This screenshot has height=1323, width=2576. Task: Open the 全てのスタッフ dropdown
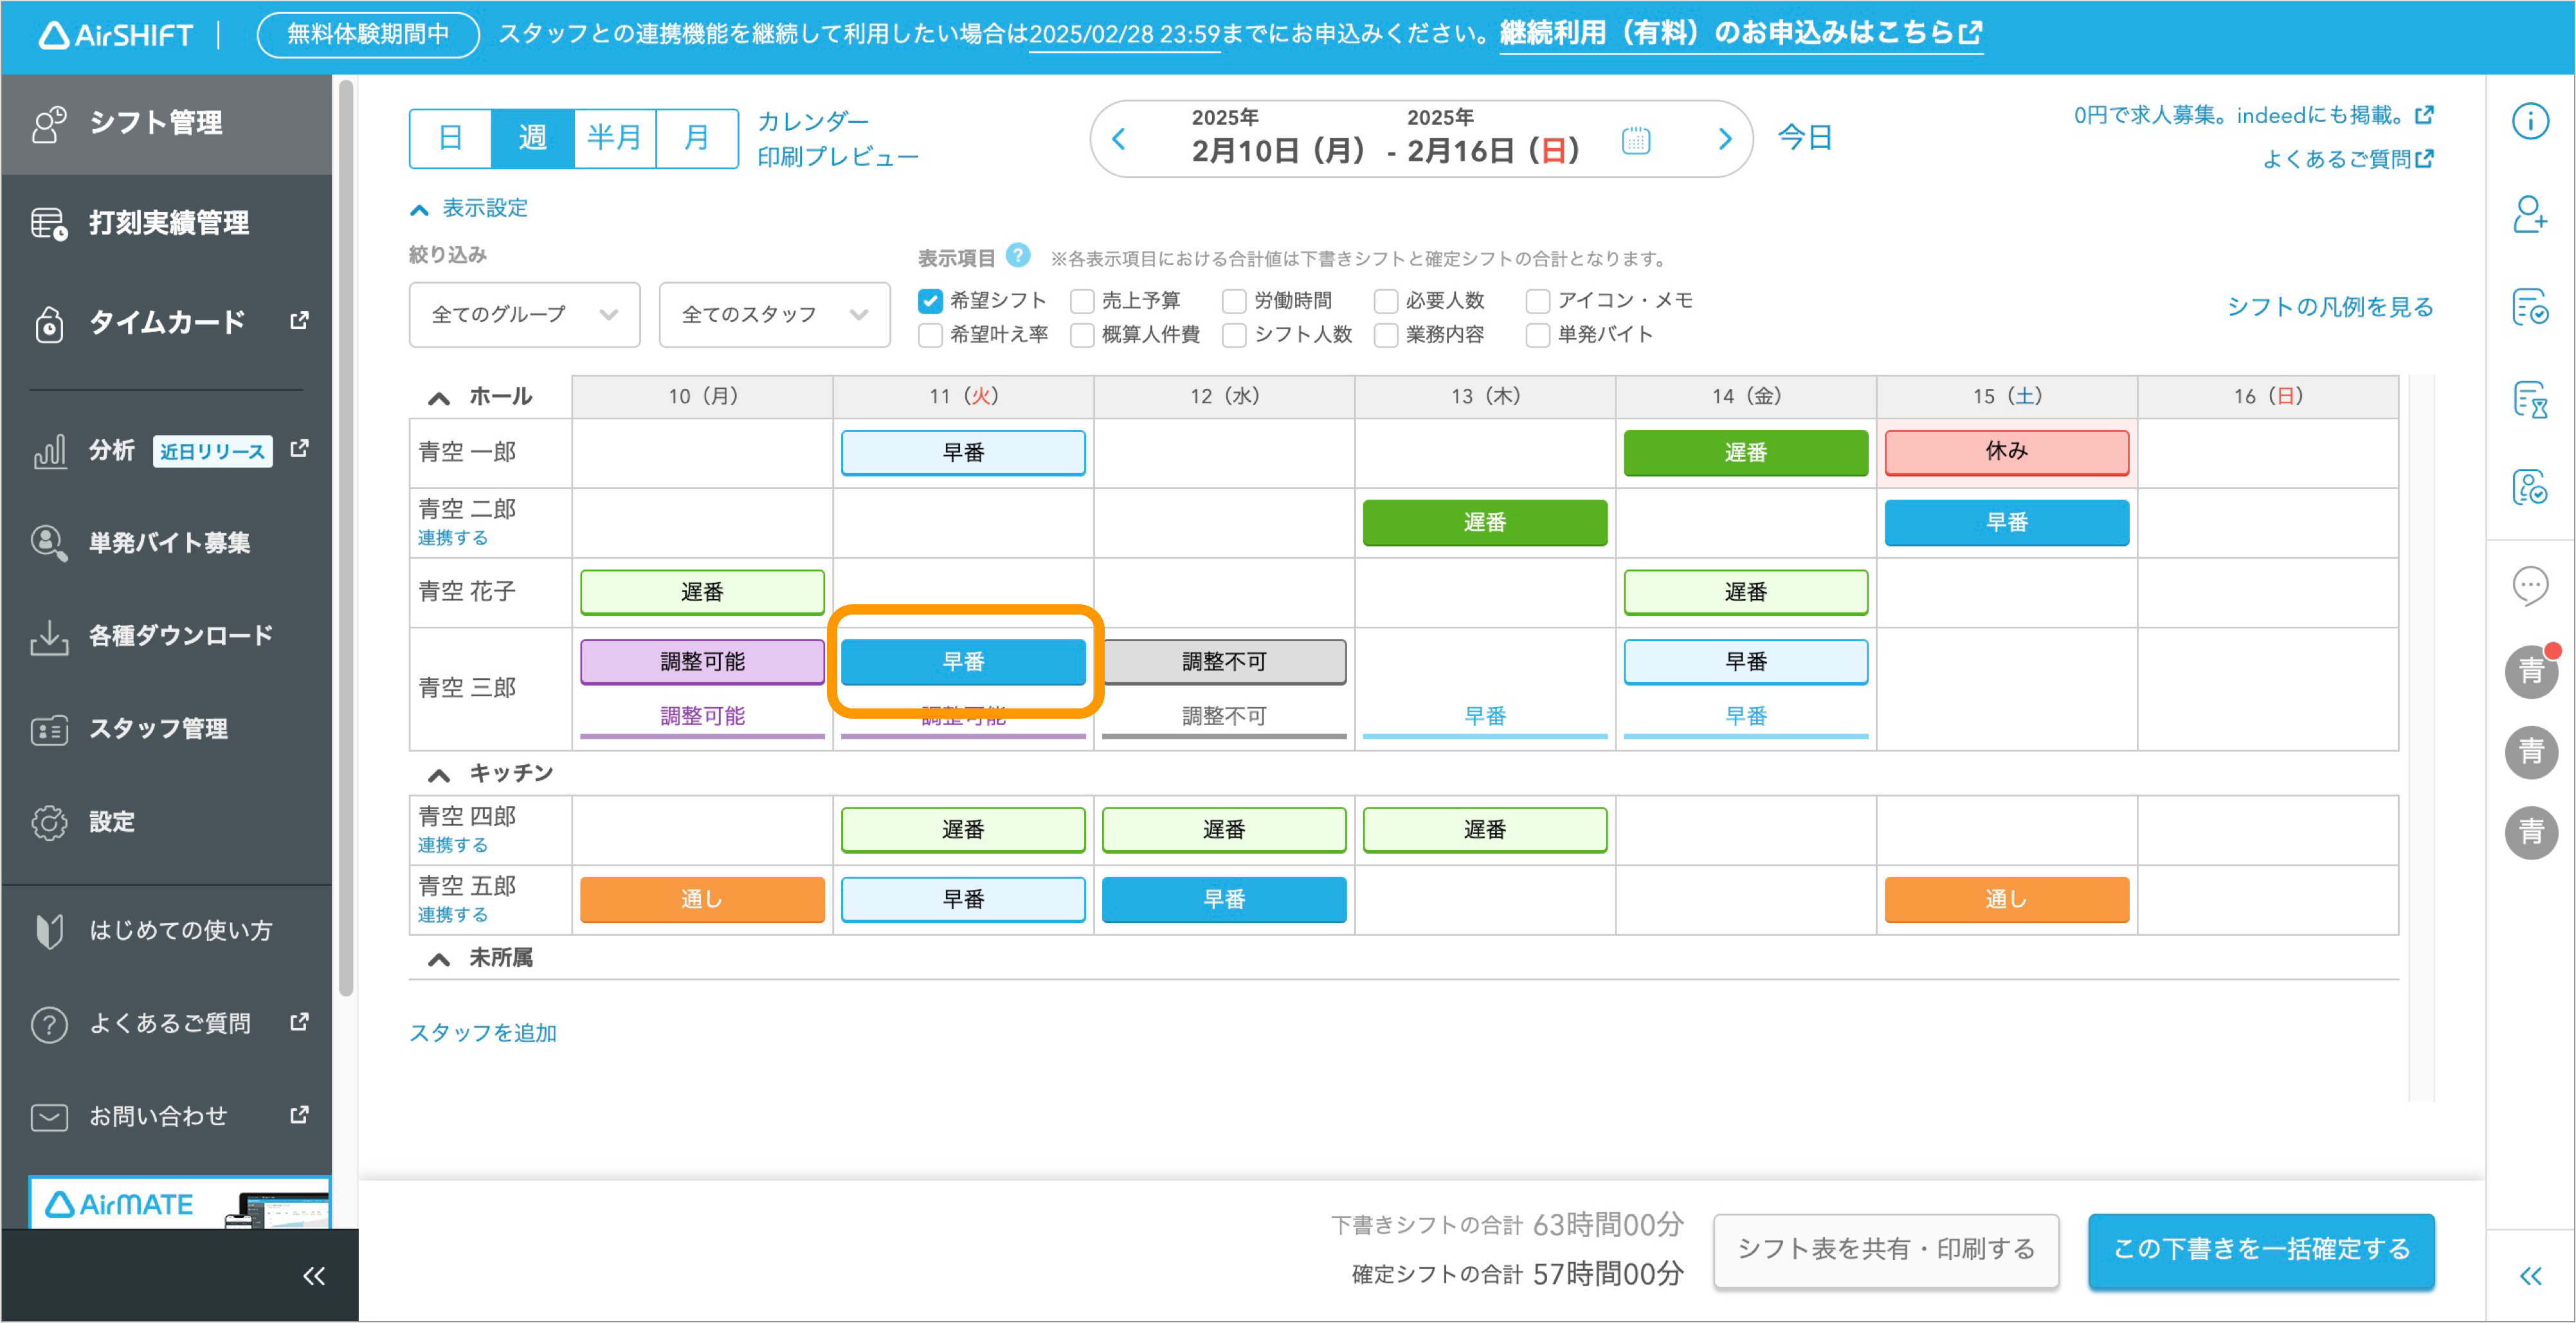point(774,315)
